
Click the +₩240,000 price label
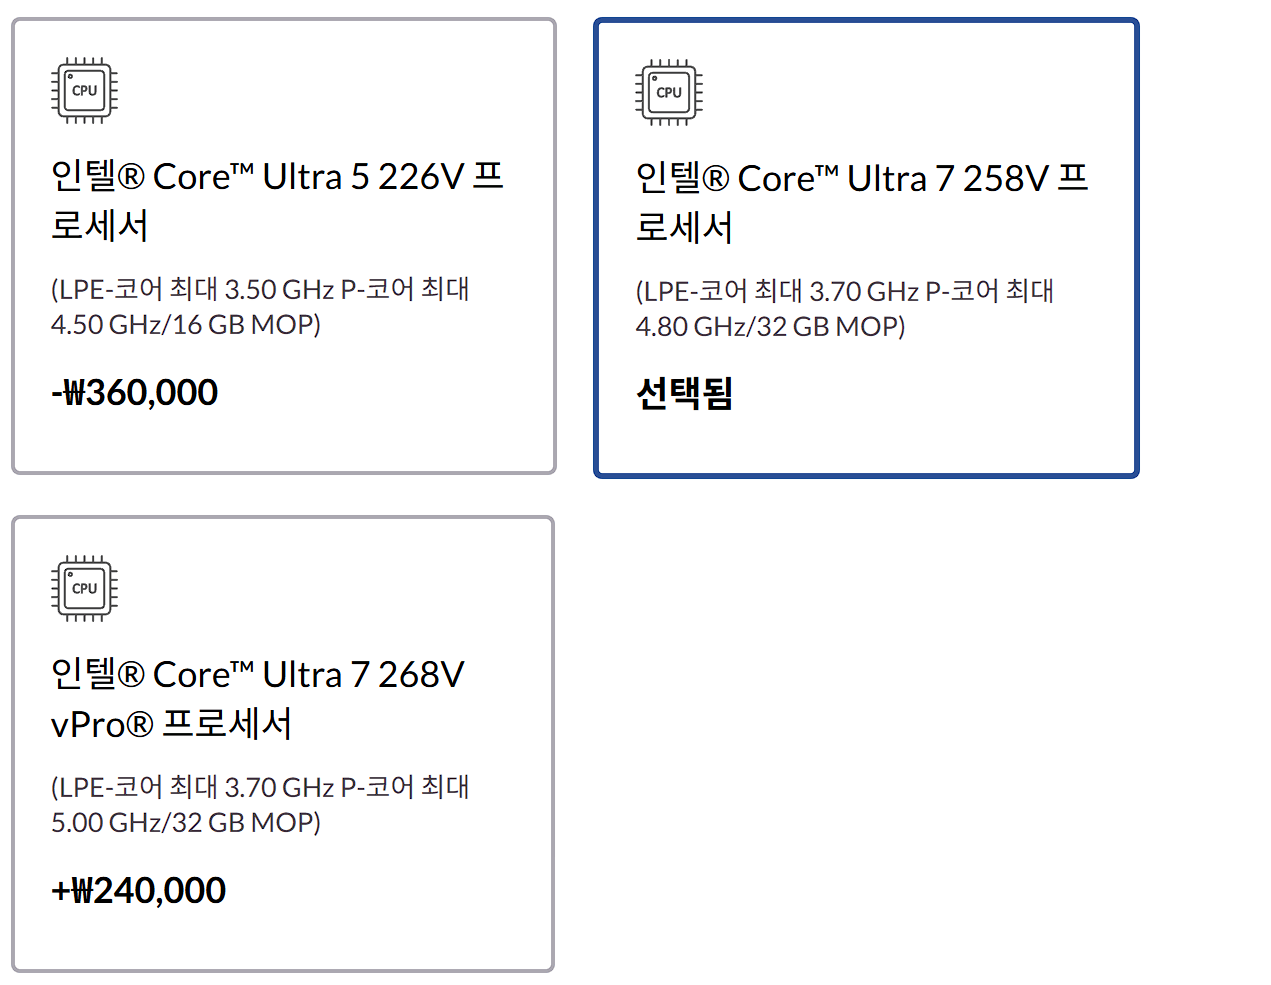click(x=138, y=889)
